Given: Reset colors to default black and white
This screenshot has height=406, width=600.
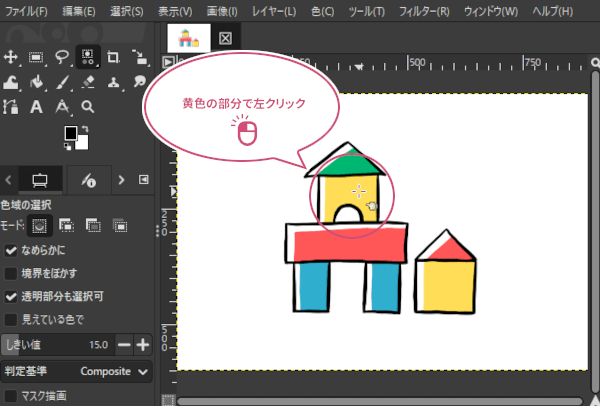Looking at the screenshot, I should pos(67,146).
